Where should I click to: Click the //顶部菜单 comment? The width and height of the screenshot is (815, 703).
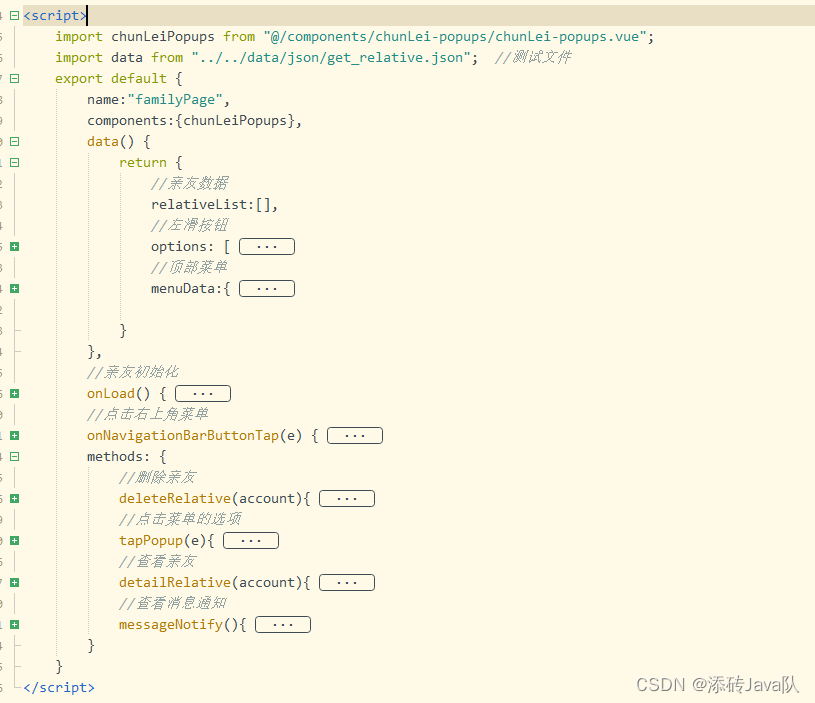pyautogui.click(x=189, y=267)
